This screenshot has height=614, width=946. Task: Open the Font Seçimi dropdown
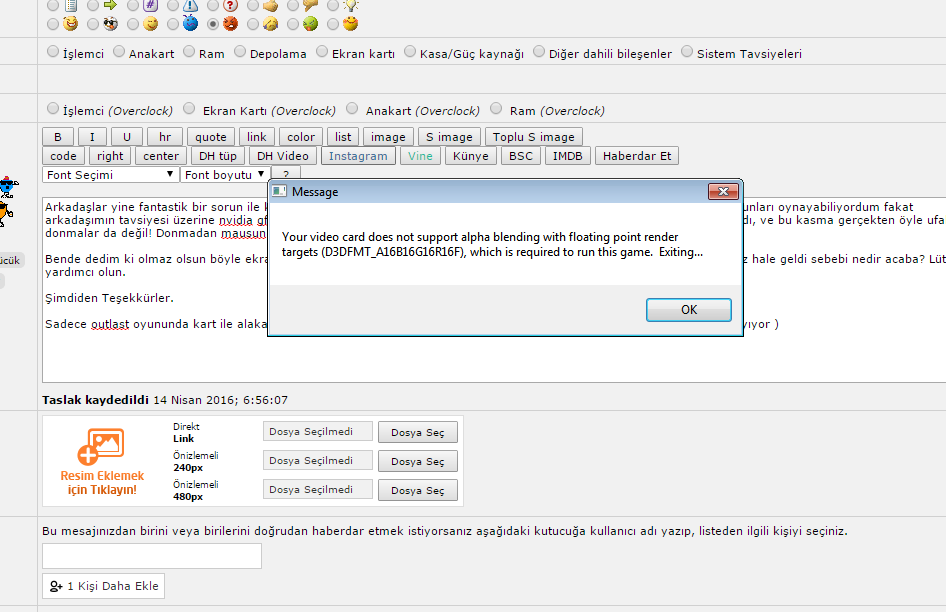[110, 175]
